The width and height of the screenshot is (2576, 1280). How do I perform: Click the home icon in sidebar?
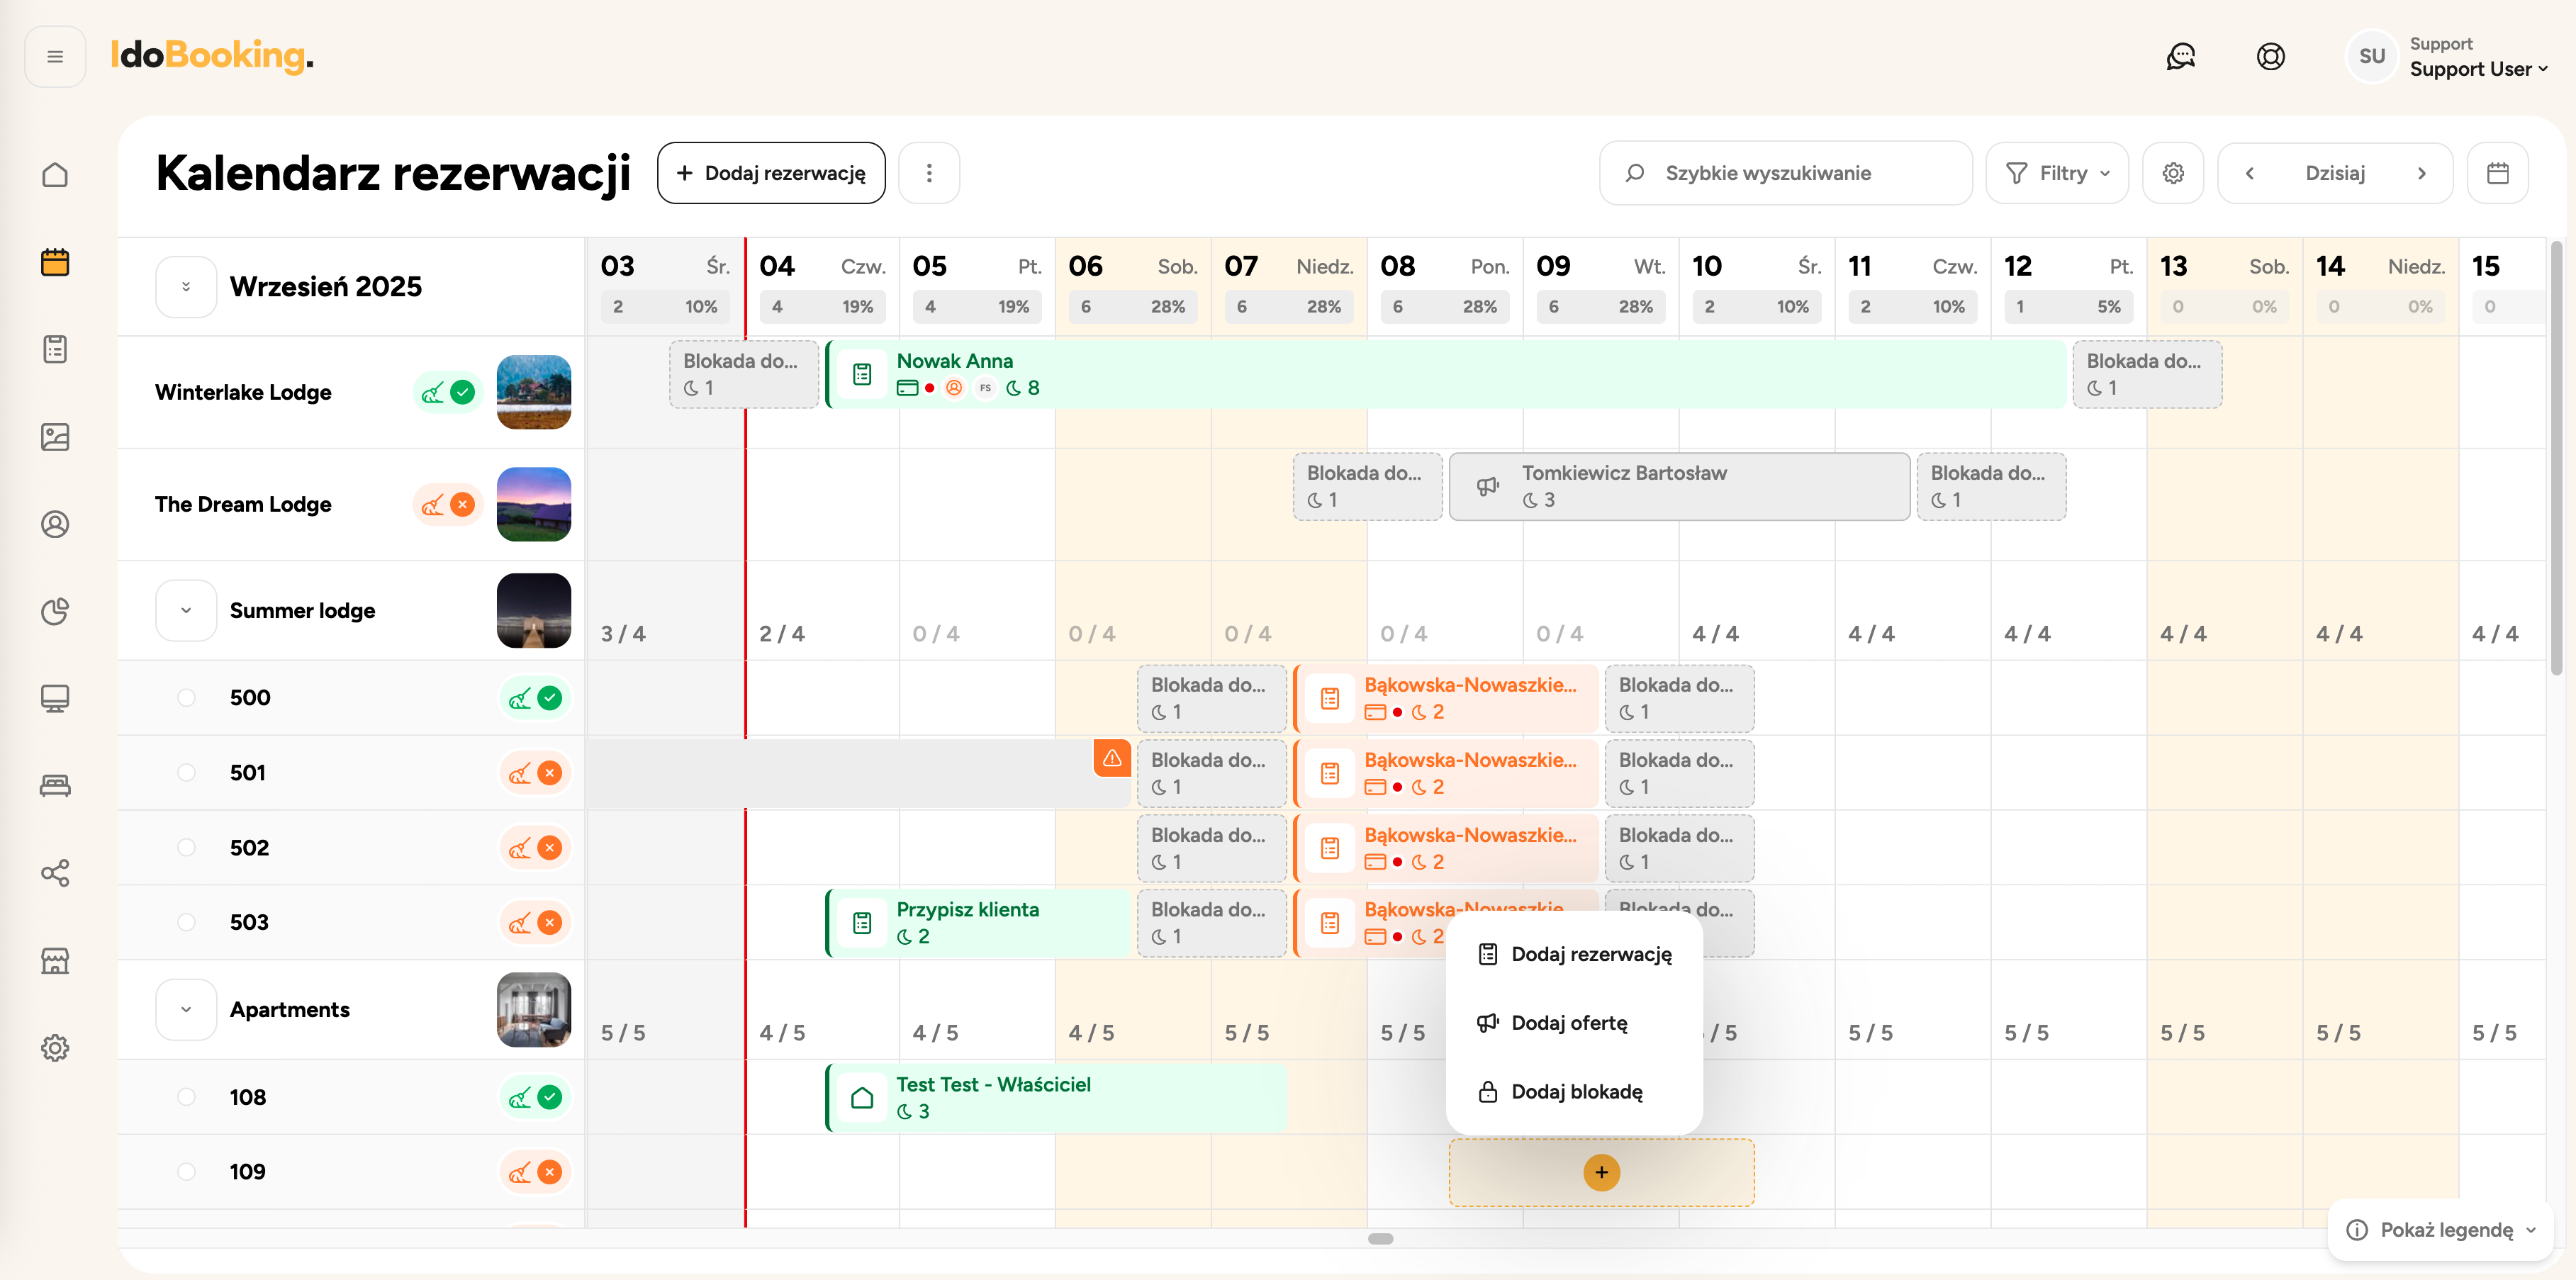pos(55,175)
